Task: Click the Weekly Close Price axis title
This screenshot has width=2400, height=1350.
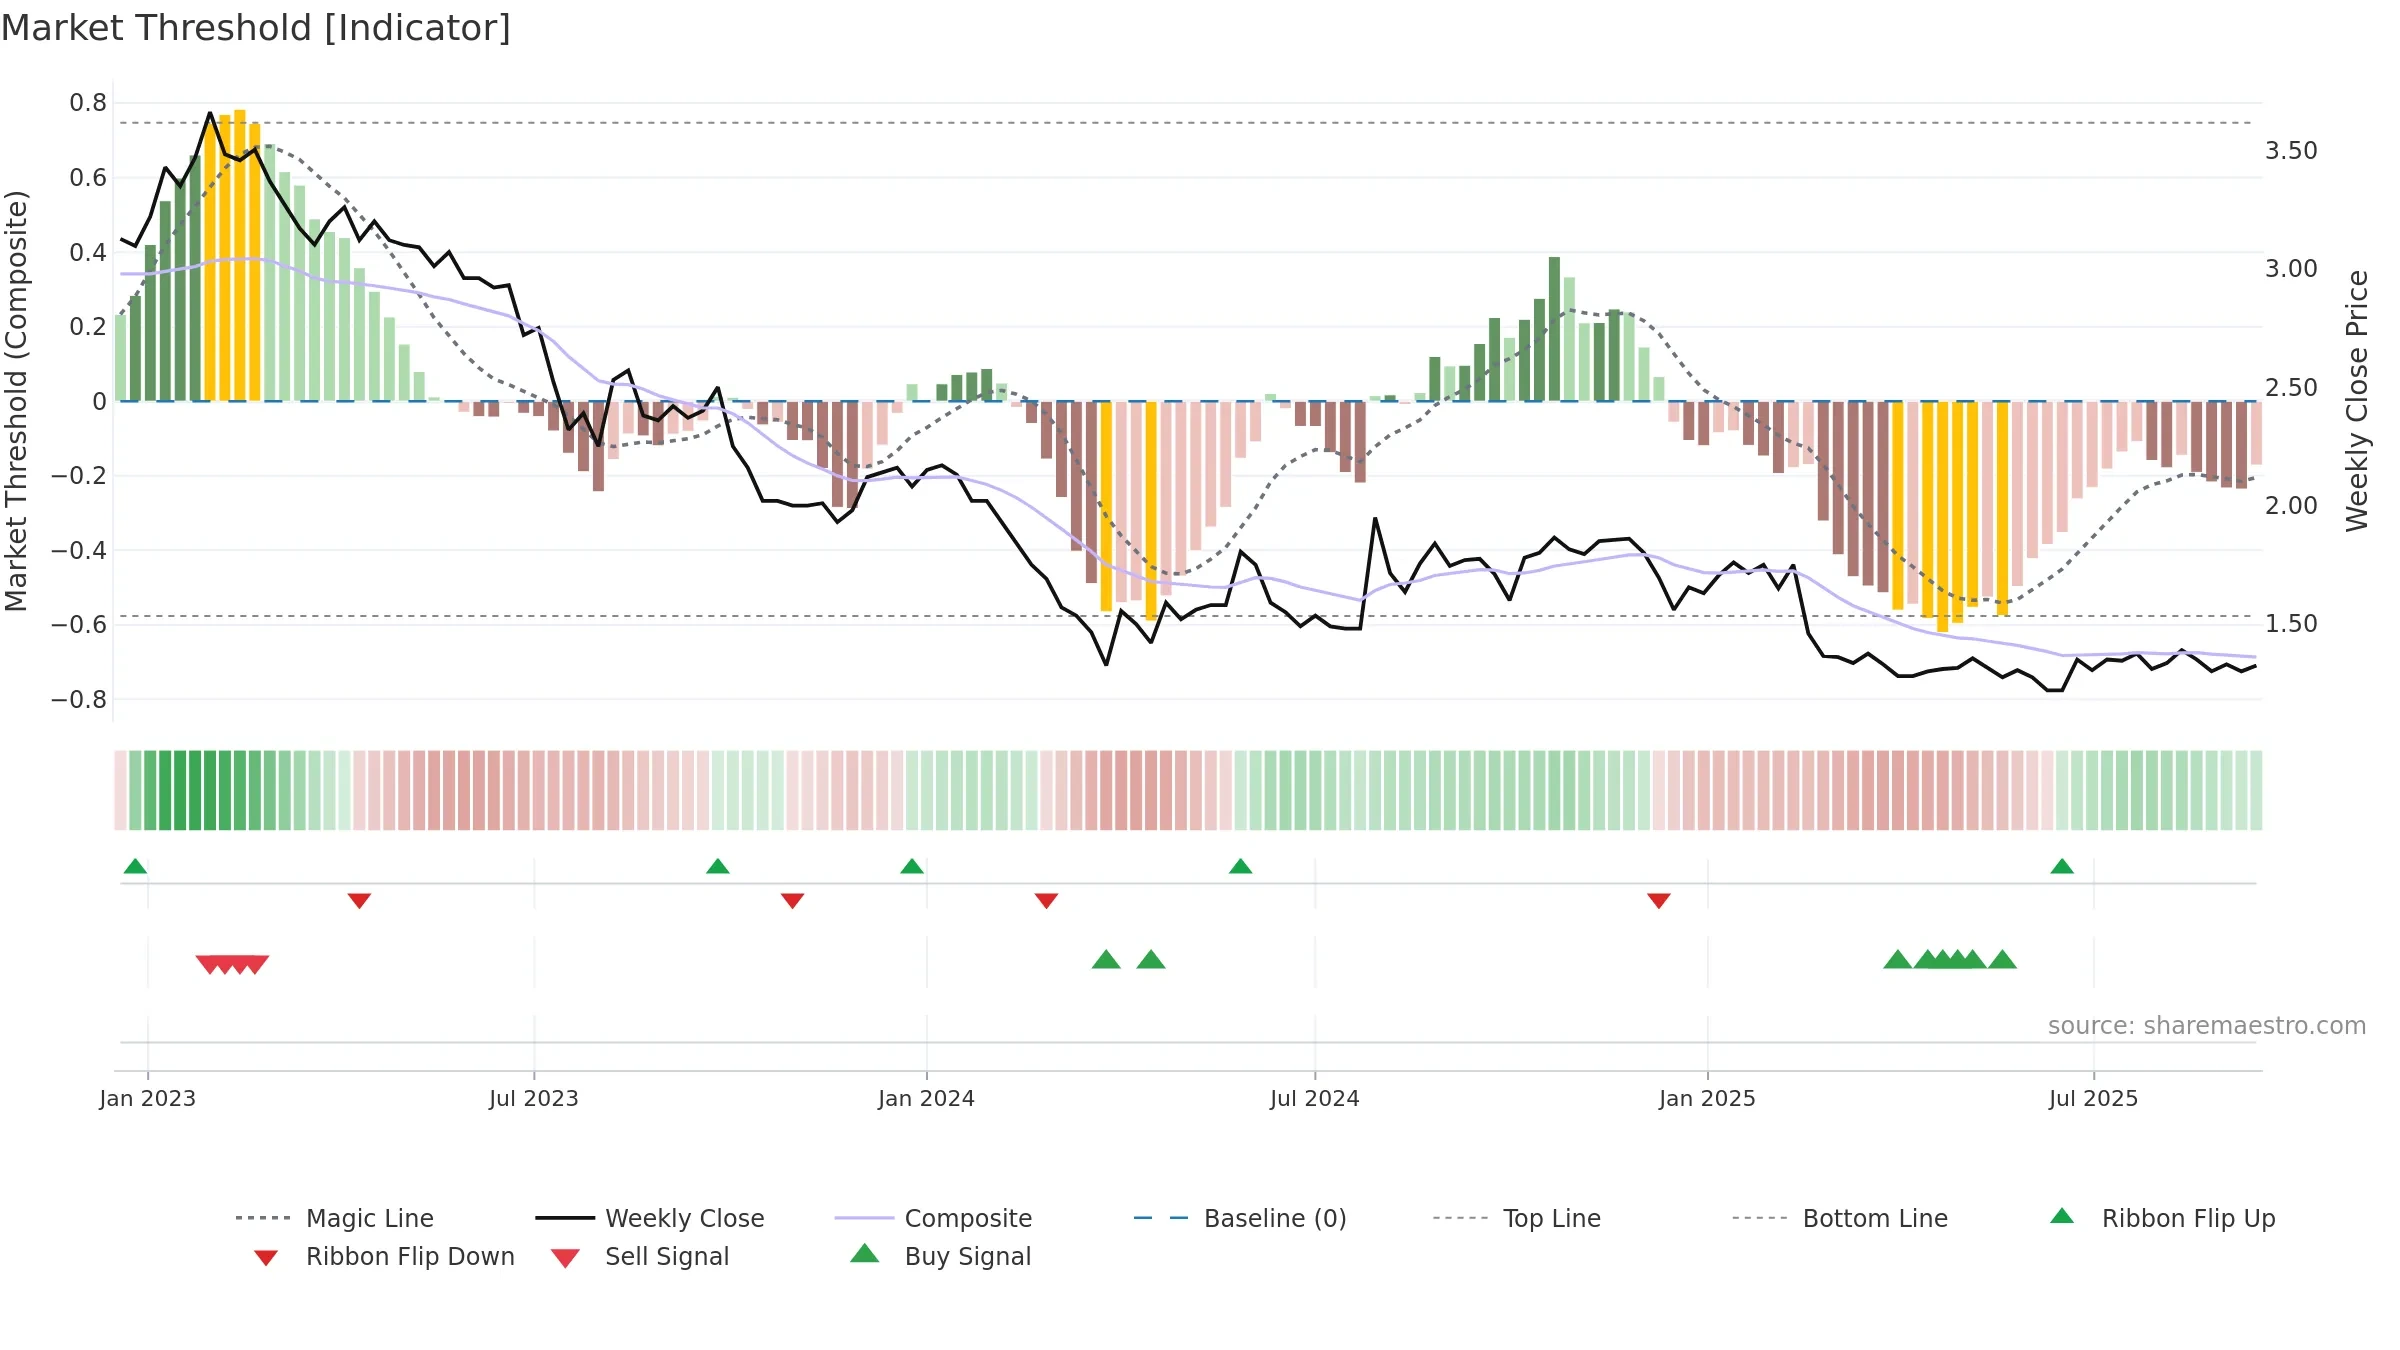Action: tap(2357, 401)
